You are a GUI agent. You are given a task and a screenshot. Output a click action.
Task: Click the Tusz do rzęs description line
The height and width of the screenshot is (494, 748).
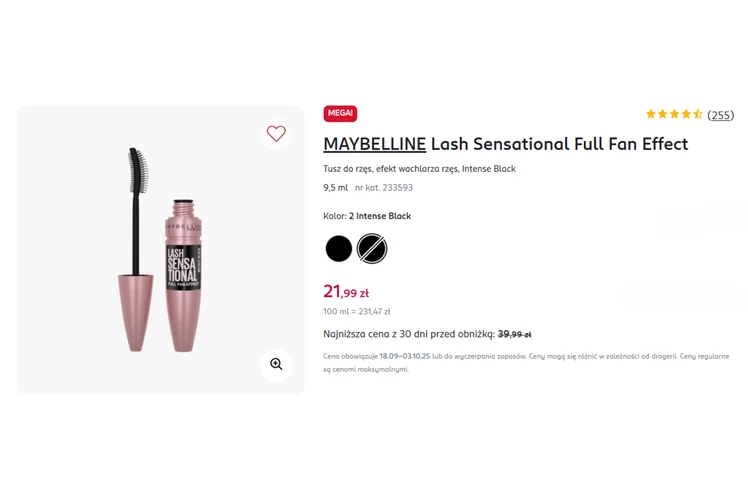click(419, 169)
